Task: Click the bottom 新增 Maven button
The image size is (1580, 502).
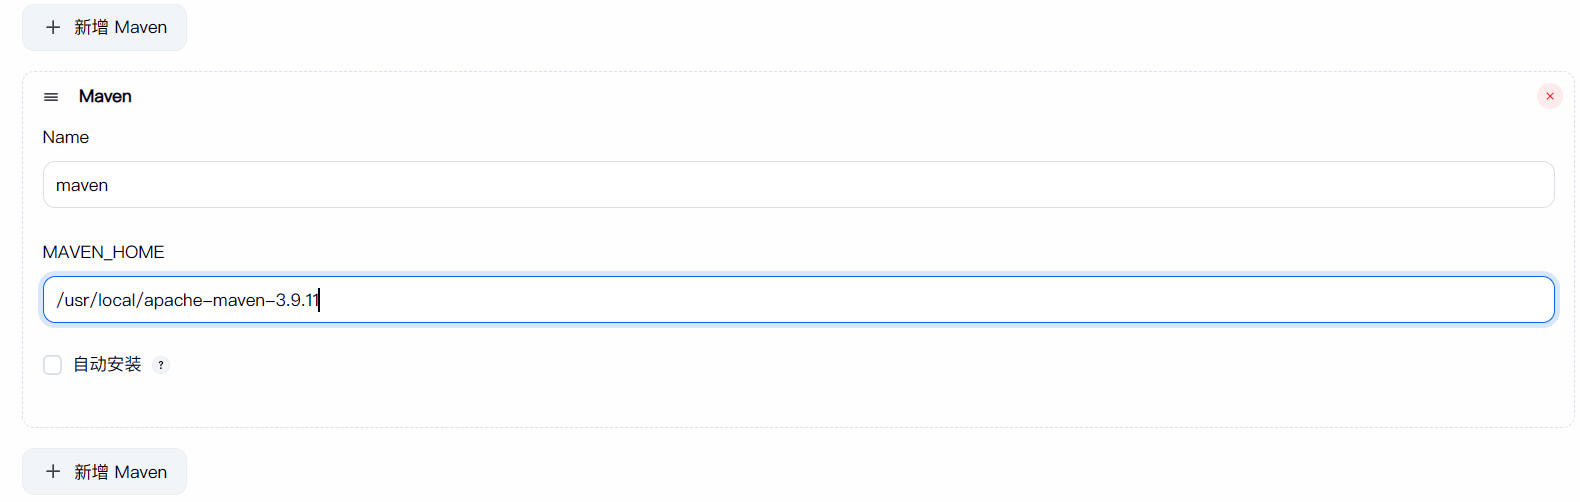Action: point(104,472)
